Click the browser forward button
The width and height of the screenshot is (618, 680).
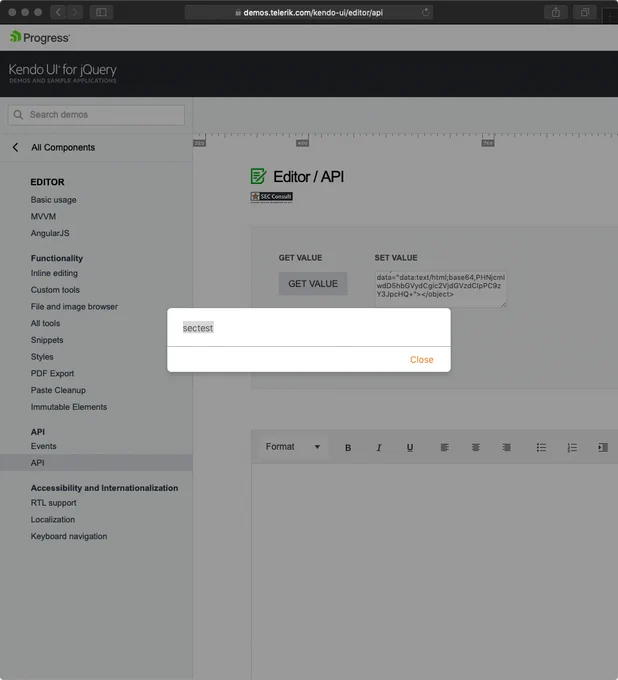(x=75, y=12)
